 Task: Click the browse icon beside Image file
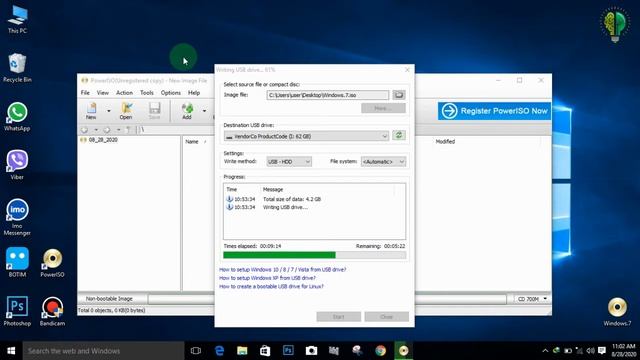(399, 95)
